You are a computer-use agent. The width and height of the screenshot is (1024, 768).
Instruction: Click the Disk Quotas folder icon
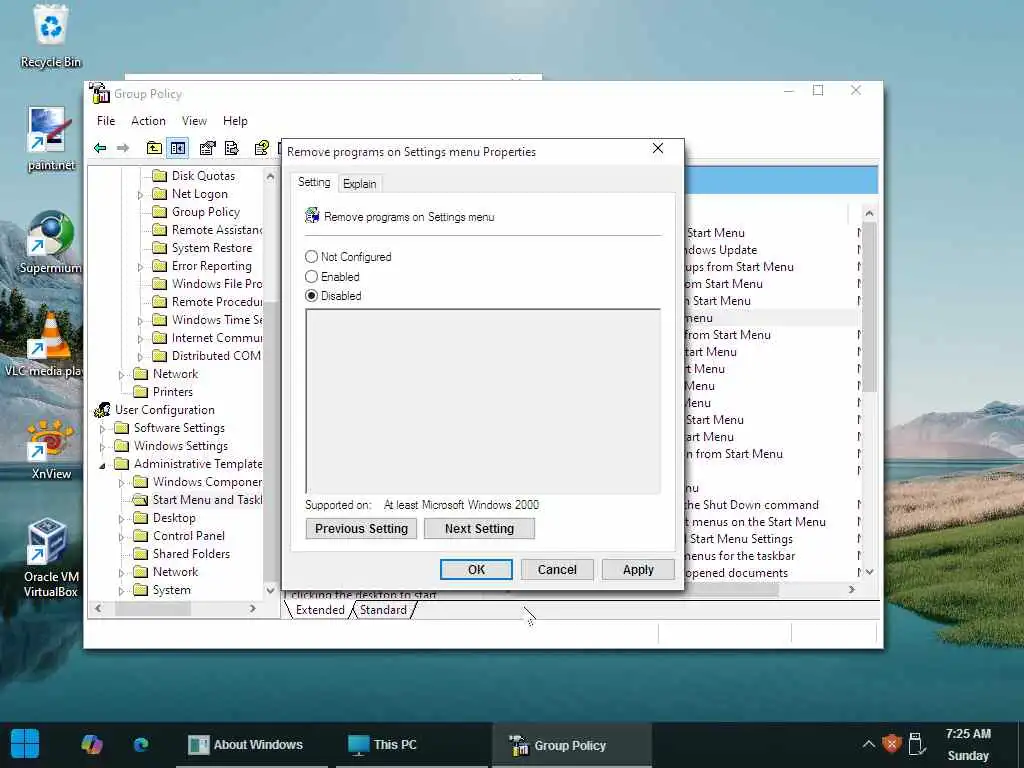pos(159,176)
